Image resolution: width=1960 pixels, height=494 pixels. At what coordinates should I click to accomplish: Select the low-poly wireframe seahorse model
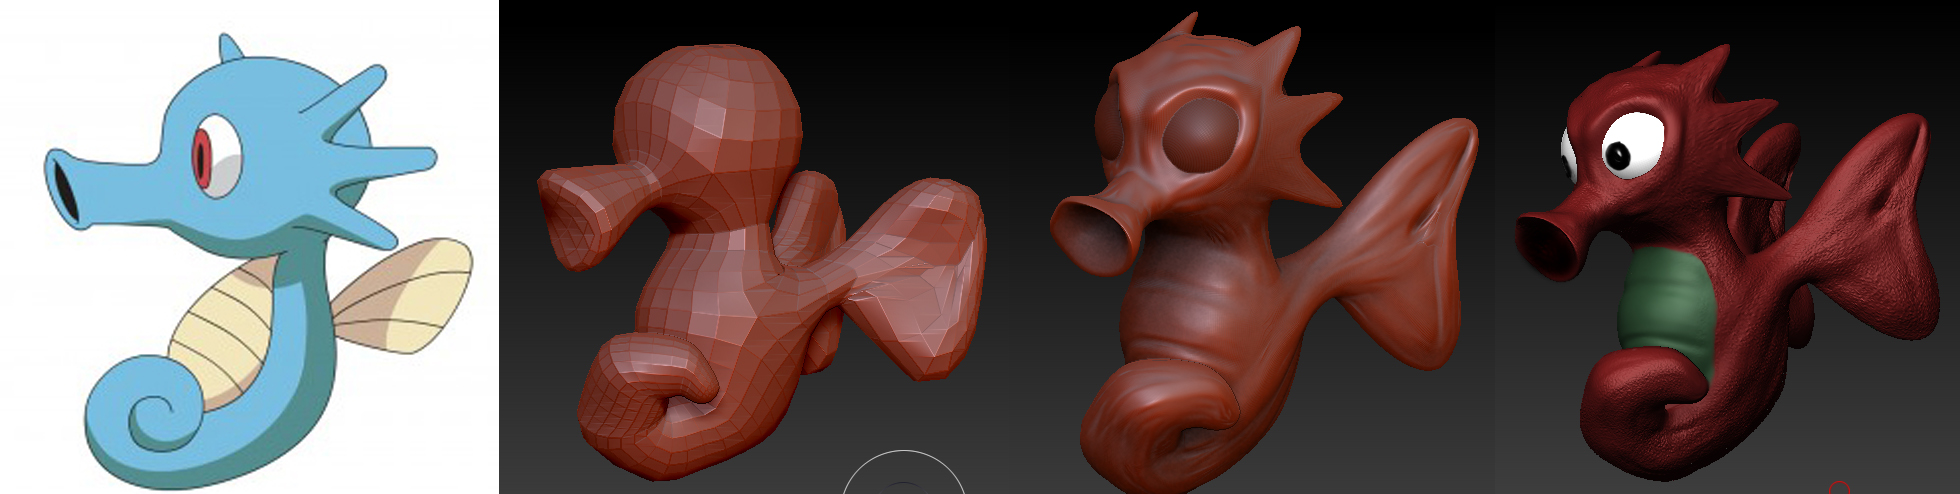tap(763, 264)
